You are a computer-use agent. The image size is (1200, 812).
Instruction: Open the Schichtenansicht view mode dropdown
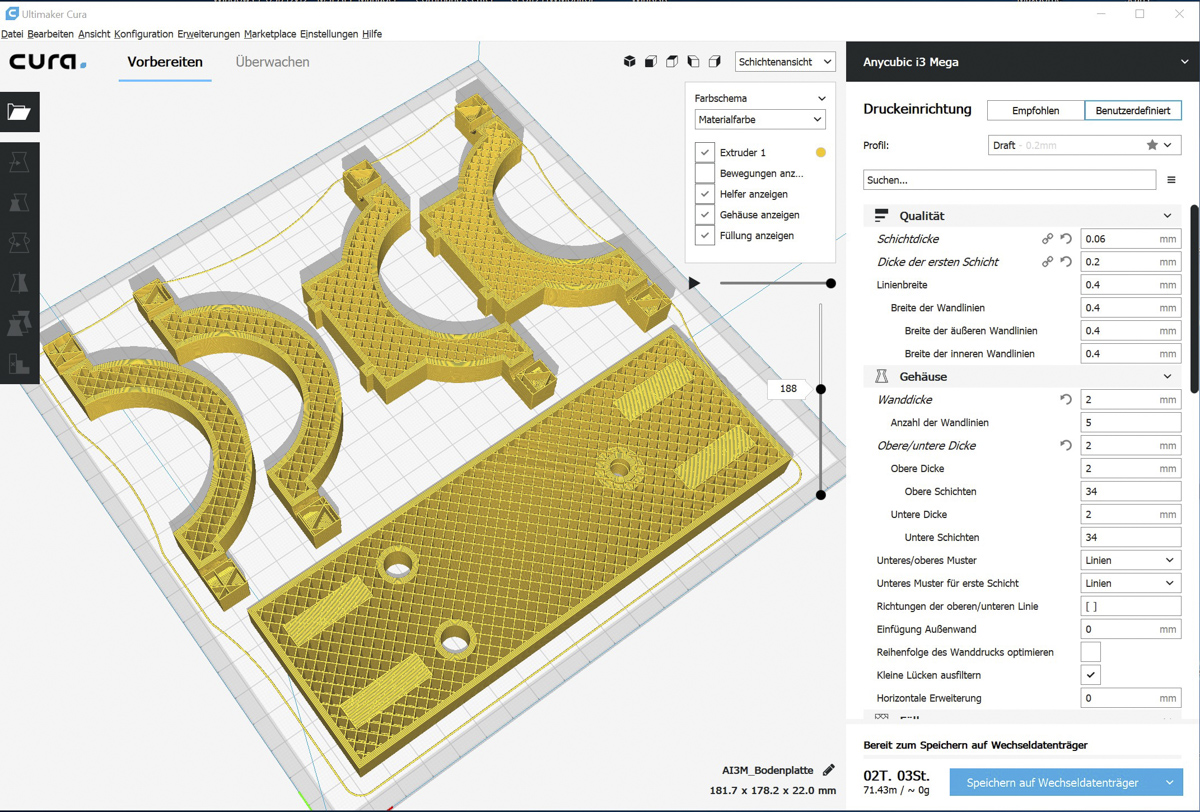pyautogui.click(x=785, y=62)
